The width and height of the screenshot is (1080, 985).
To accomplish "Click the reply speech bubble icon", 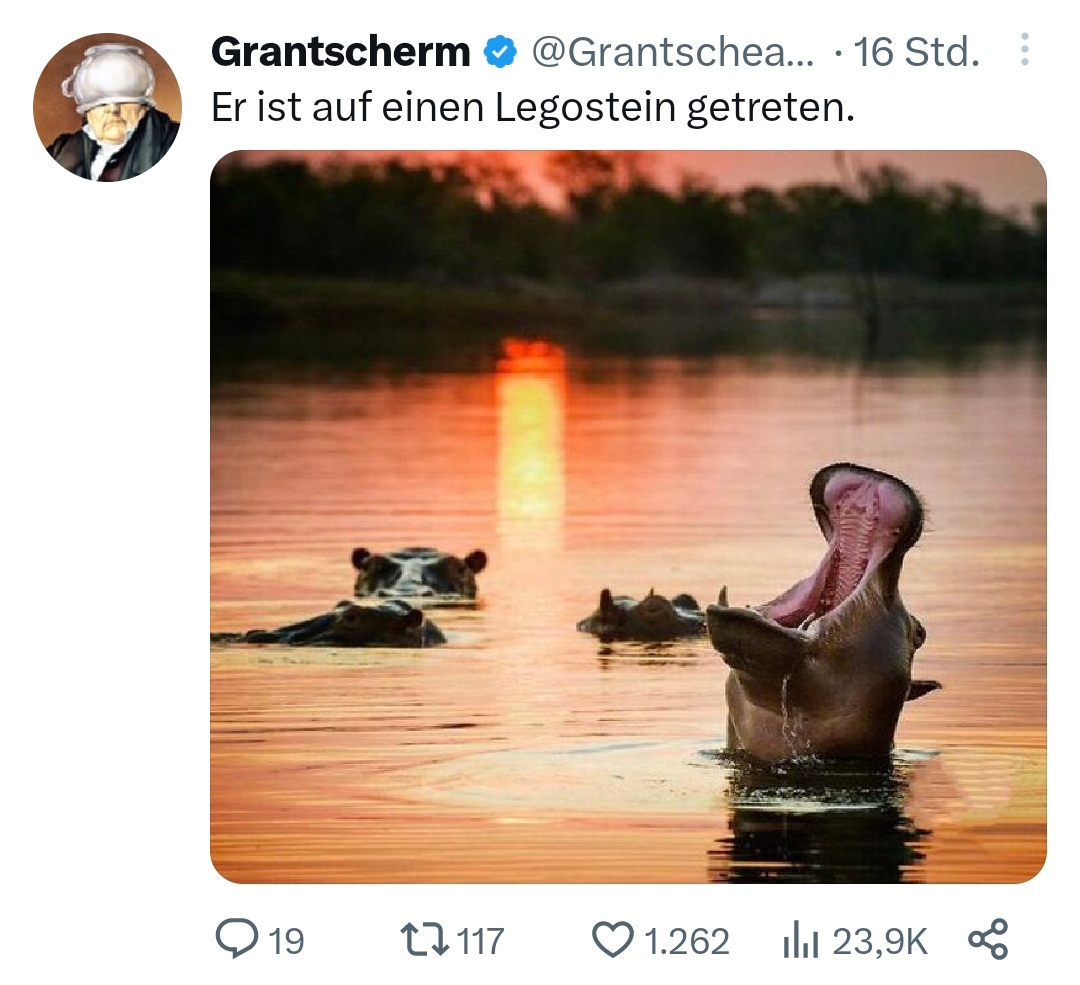I will tap(236, 940).
